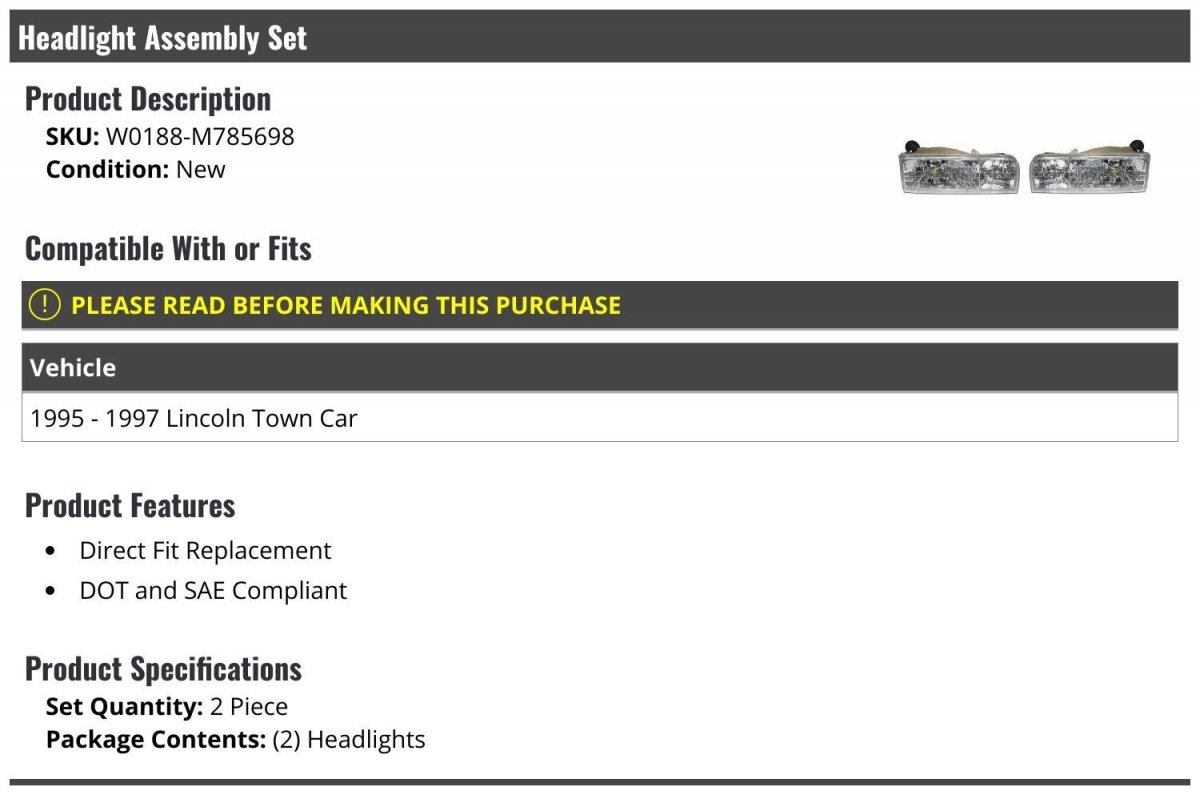Select the SKU number W0188-M785698
Viewport: 1200px width, 795px height.
tap(200, 136)
